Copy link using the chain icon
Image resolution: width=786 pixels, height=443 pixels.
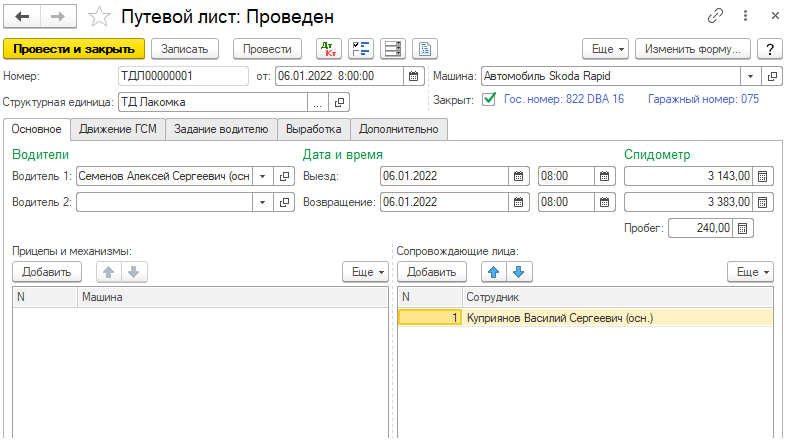[715, 17]
